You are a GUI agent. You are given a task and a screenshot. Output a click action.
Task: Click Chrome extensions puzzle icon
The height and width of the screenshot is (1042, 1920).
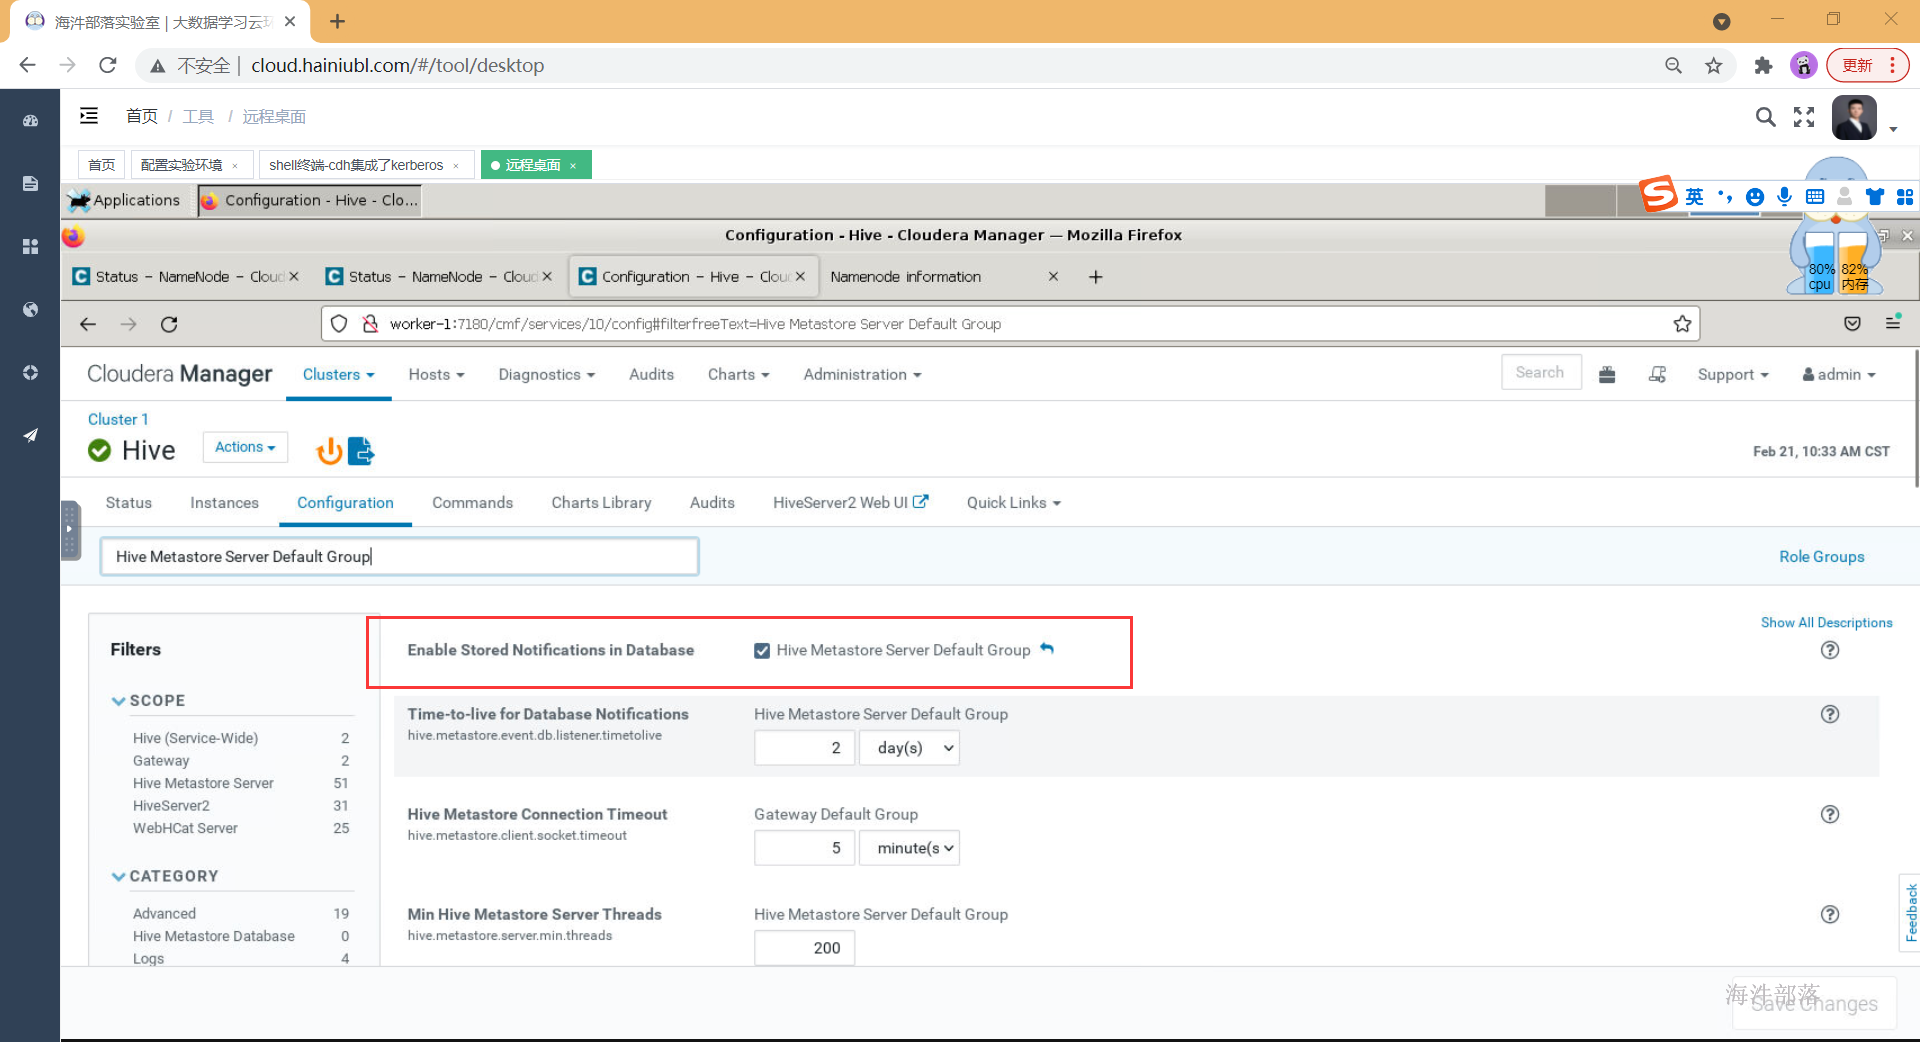(x=1763, y=65)
